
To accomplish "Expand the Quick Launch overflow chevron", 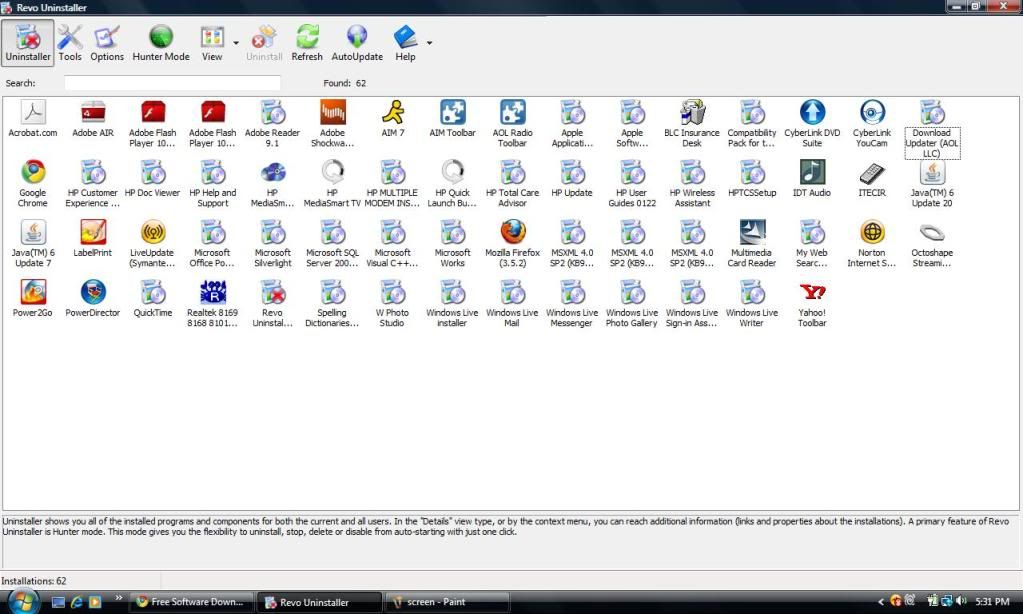I will (118, 598).
